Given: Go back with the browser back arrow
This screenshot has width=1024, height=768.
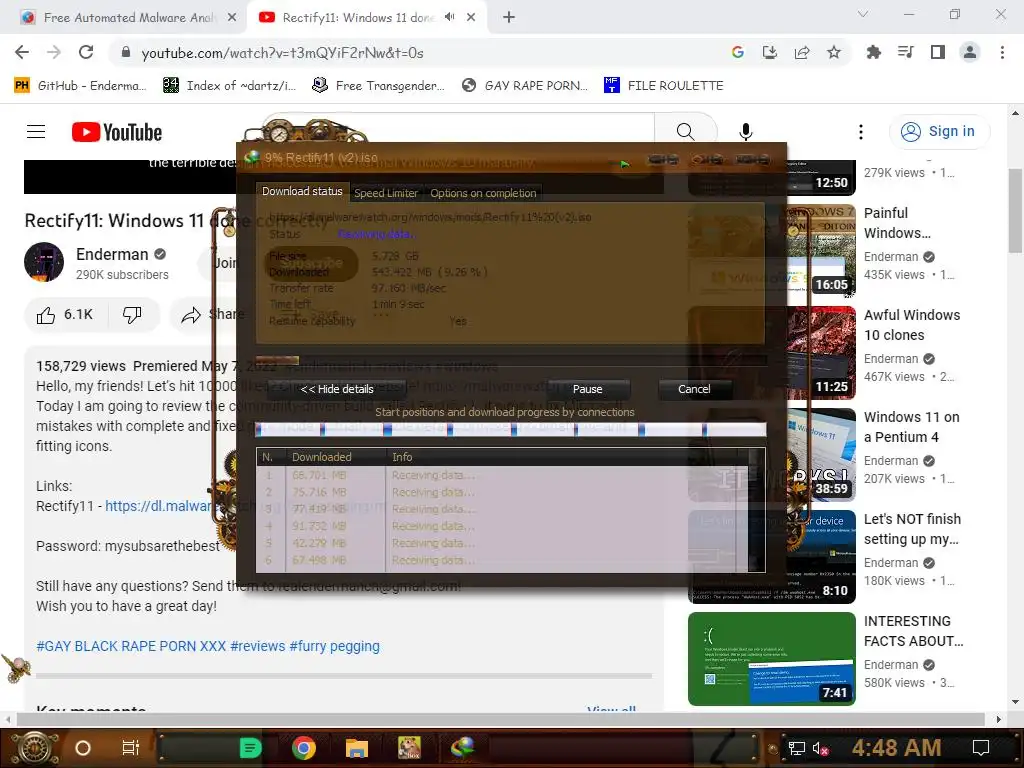Looking at the screenshot, I should [22, 52].
